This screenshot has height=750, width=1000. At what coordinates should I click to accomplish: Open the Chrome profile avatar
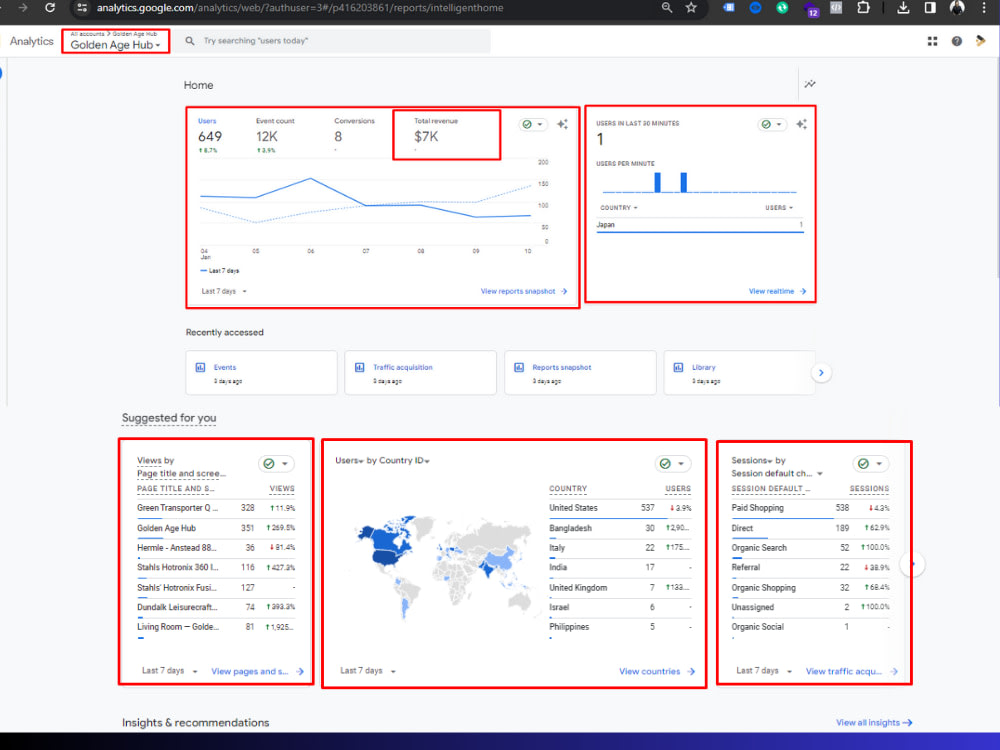coord(957,8)
